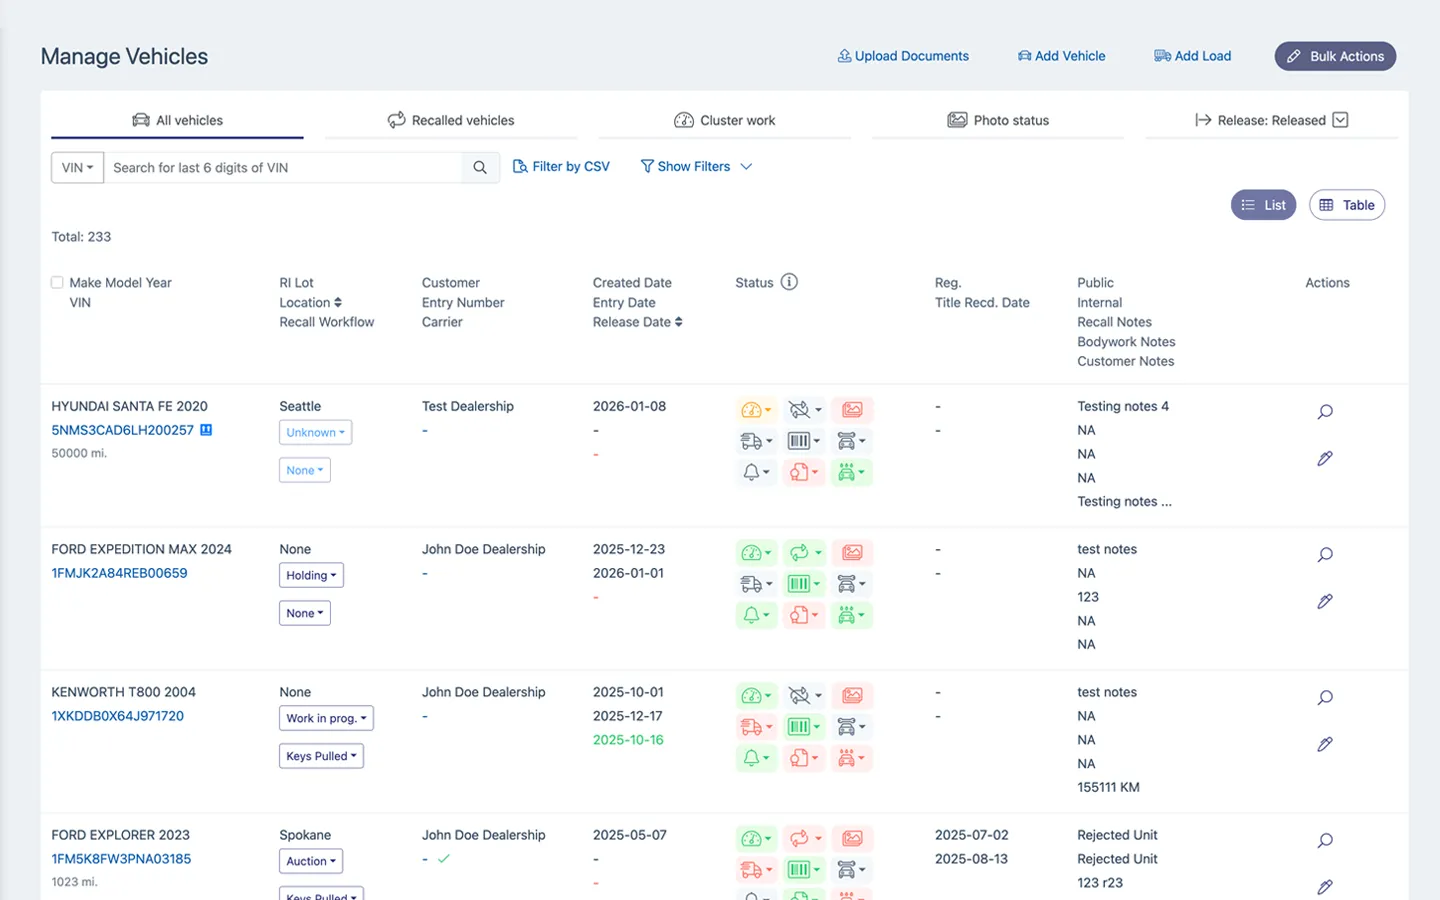This screenshot has width=1440, height=900.
Task: Click the Bulk Actions button
Action: [x=1334, y=56]
